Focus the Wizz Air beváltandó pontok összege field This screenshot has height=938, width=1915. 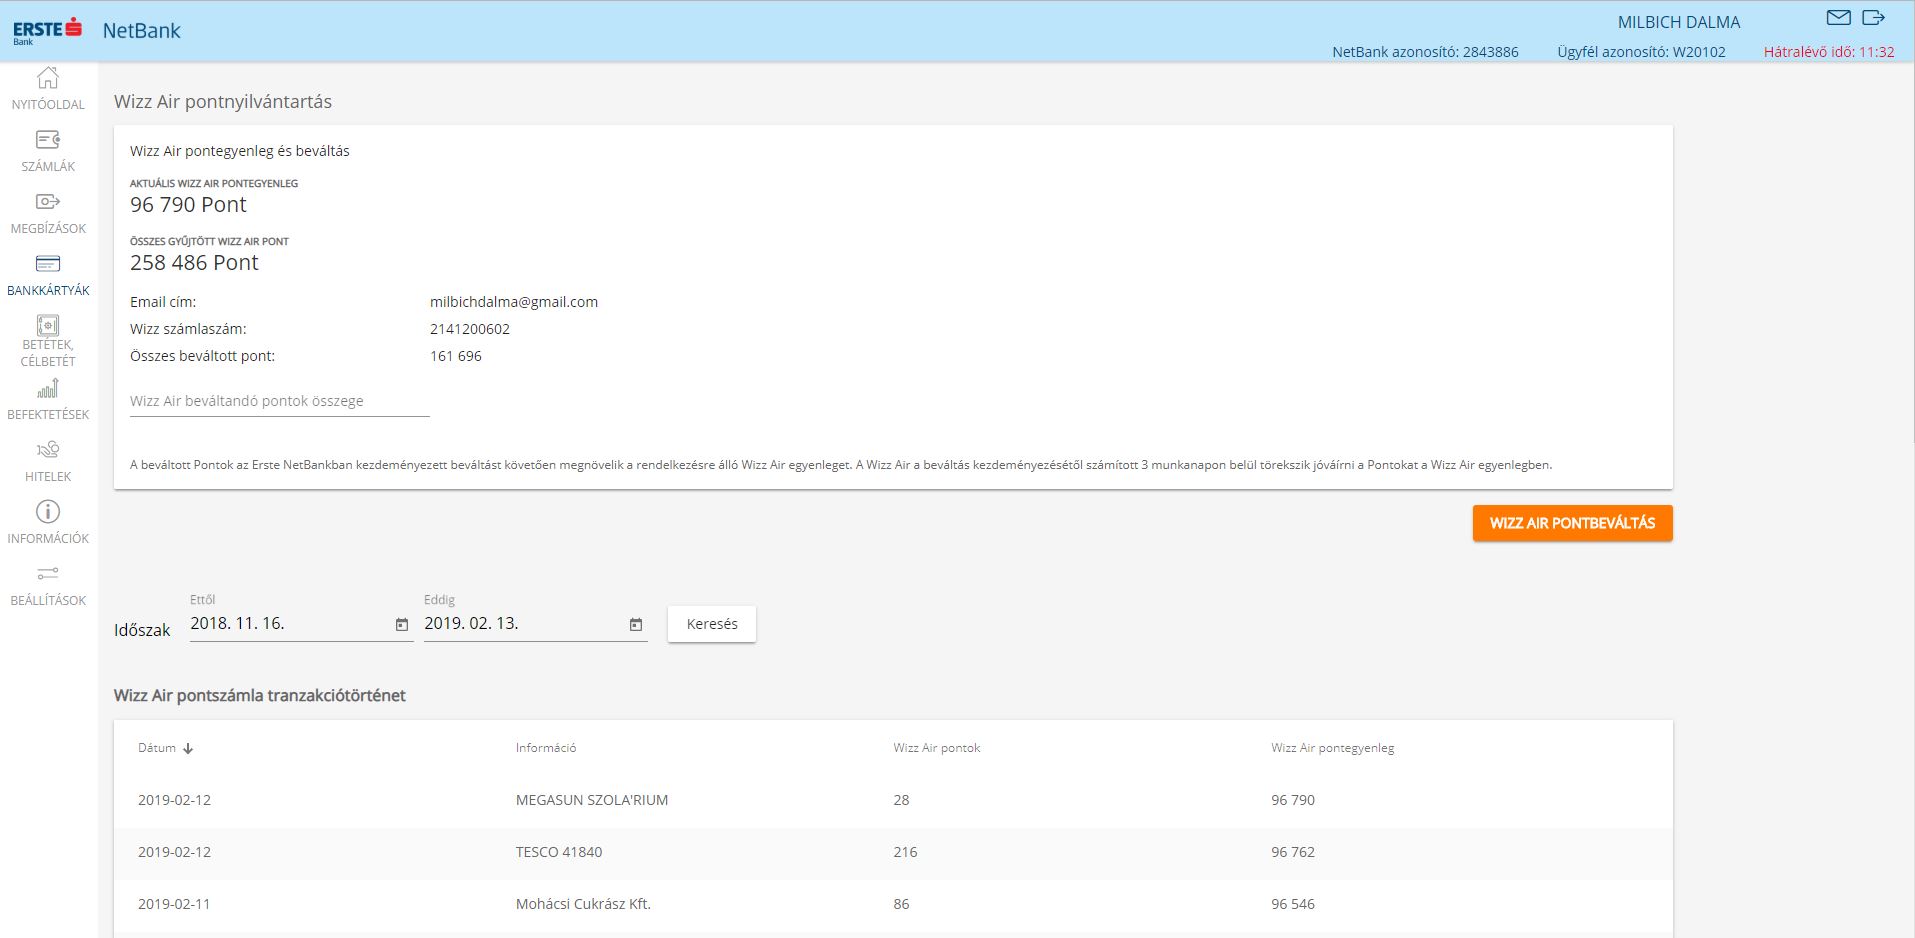(x=279, y=401)
